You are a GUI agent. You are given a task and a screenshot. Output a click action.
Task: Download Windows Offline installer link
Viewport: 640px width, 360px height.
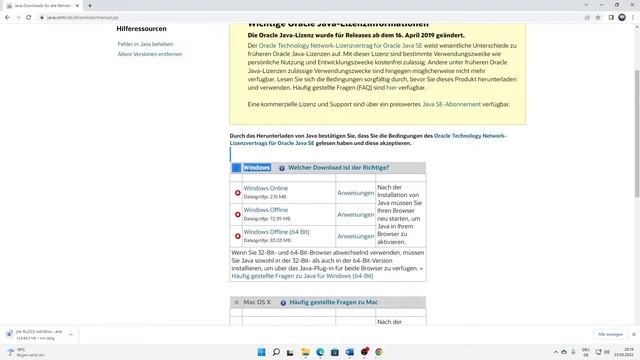(266, 210)
